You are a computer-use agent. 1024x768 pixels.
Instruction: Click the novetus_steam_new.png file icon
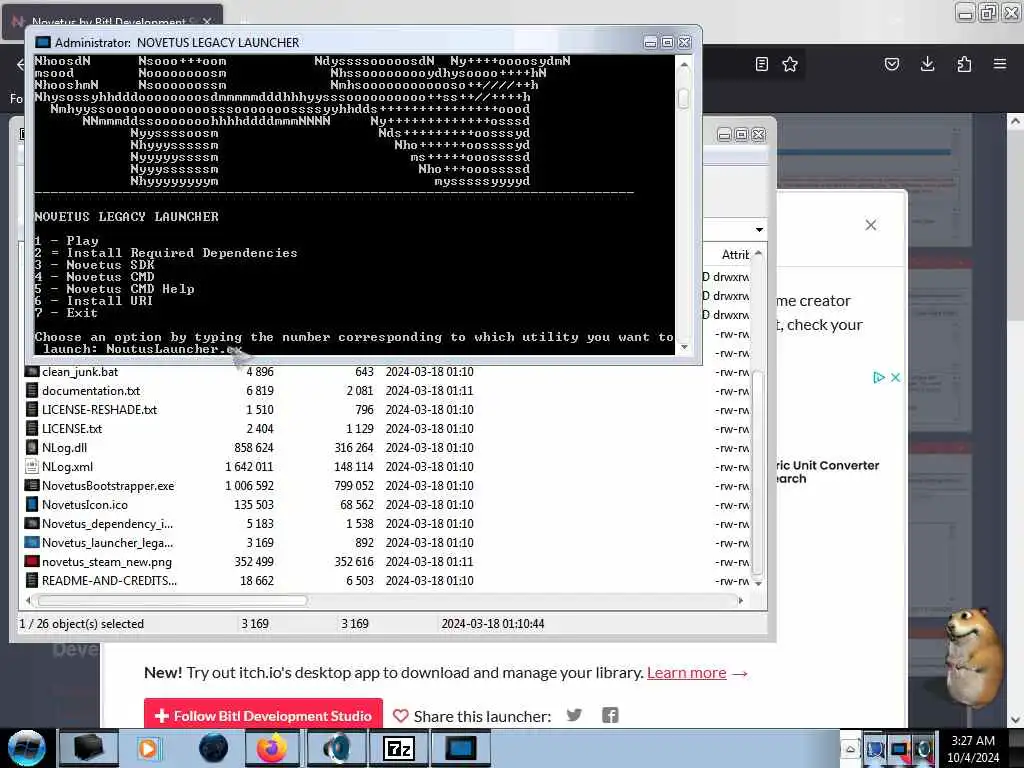tap(32, 562)
